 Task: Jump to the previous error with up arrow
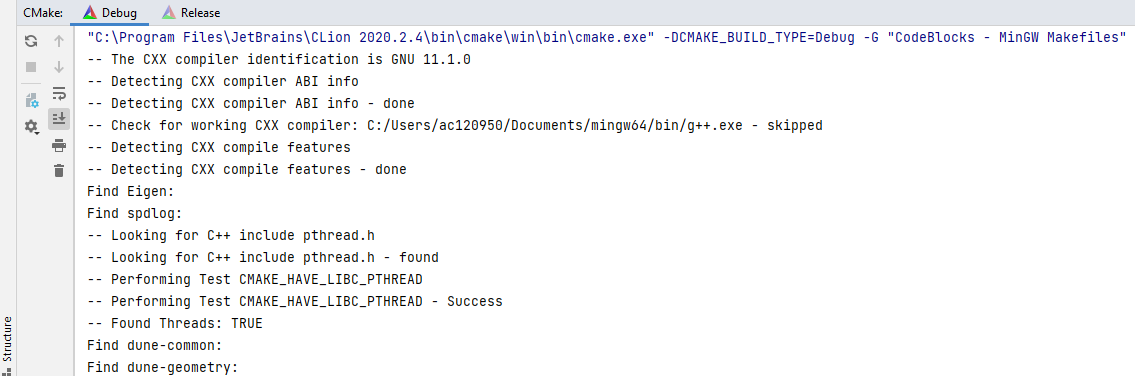click(x=59, y=42)
